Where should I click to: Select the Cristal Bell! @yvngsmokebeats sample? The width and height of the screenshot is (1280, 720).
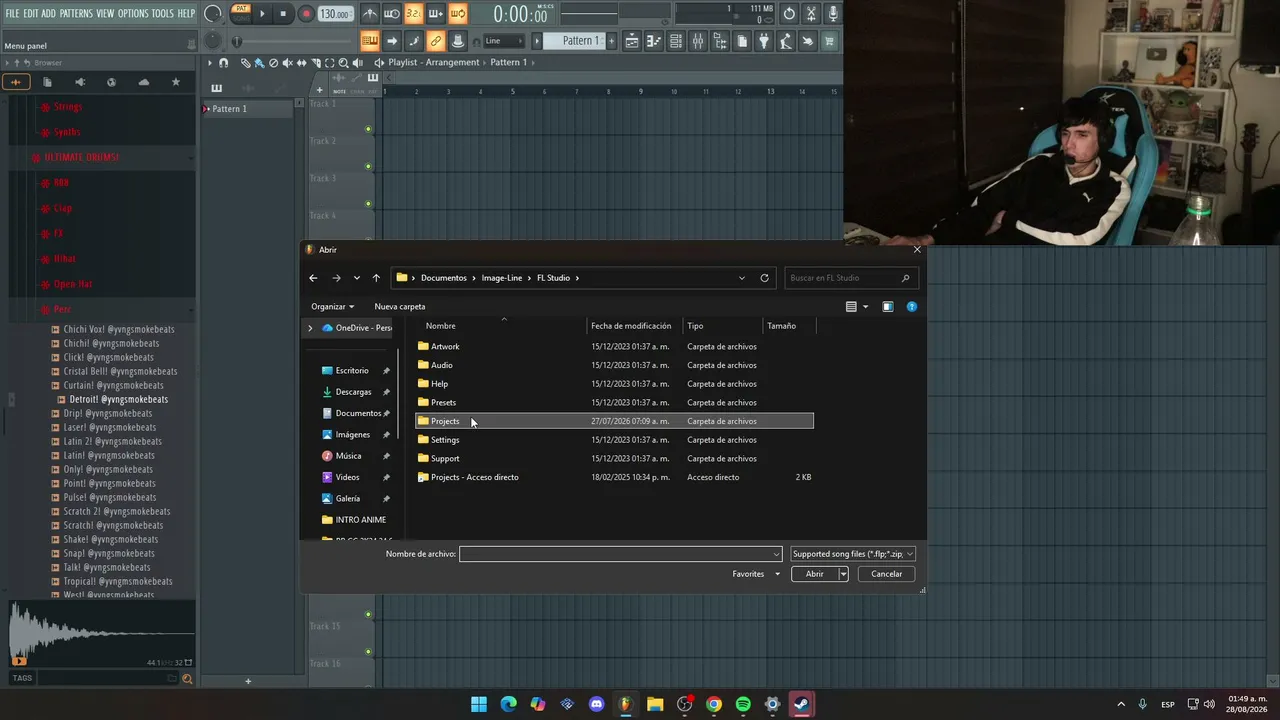pyautogui.click(x=120, y=371)
